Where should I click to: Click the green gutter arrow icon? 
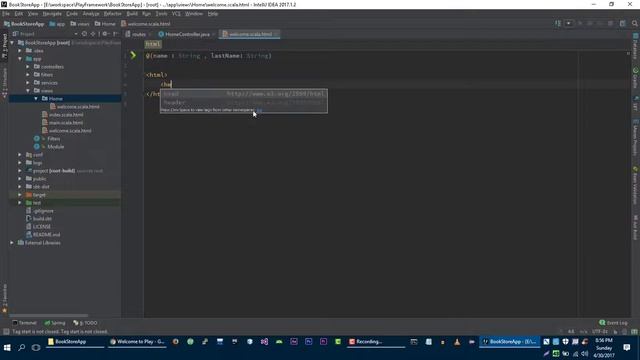tap(133, 55)
